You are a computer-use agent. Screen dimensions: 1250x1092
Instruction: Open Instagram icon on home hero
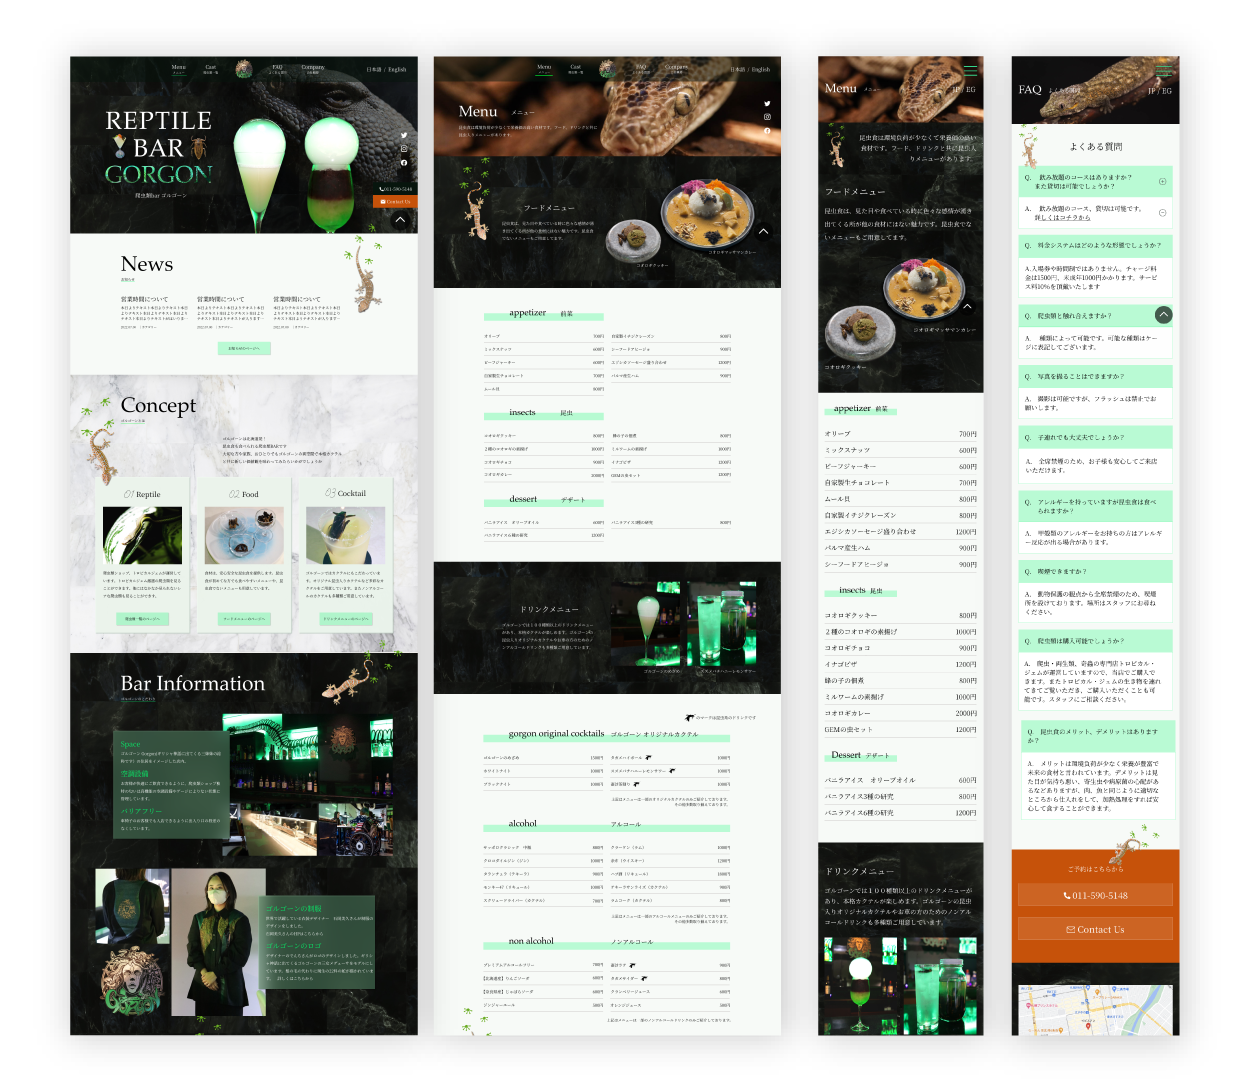[404, 149]
